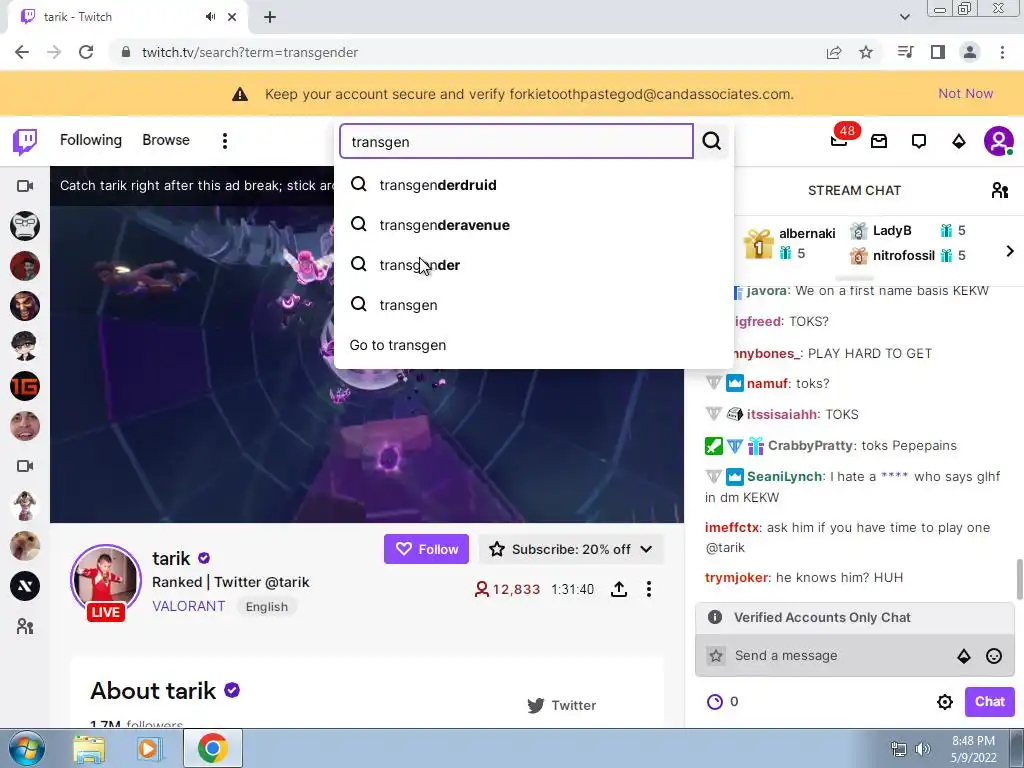Open the X logo channel in sidebar
The width and height of the screenshot is (1024, 768).
point(25,586)
